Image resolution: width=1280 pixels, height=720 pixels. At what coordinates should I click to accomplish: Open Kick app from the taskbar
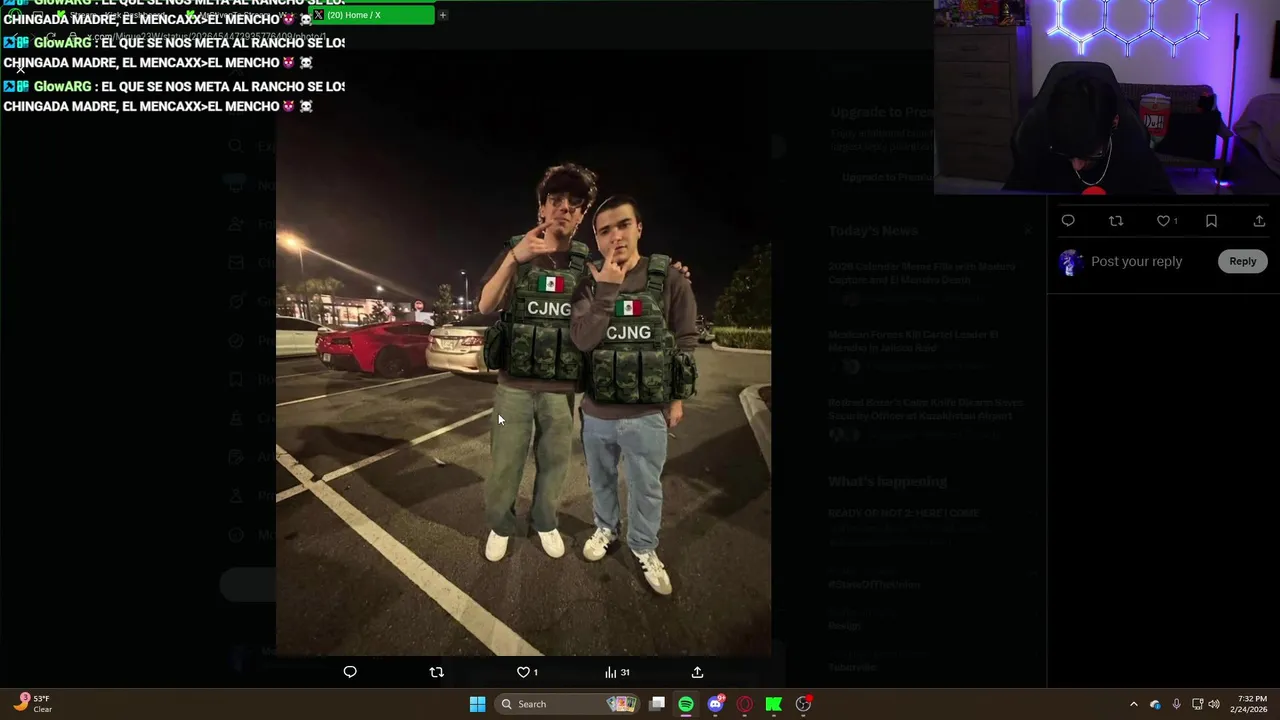coord(773,704)
